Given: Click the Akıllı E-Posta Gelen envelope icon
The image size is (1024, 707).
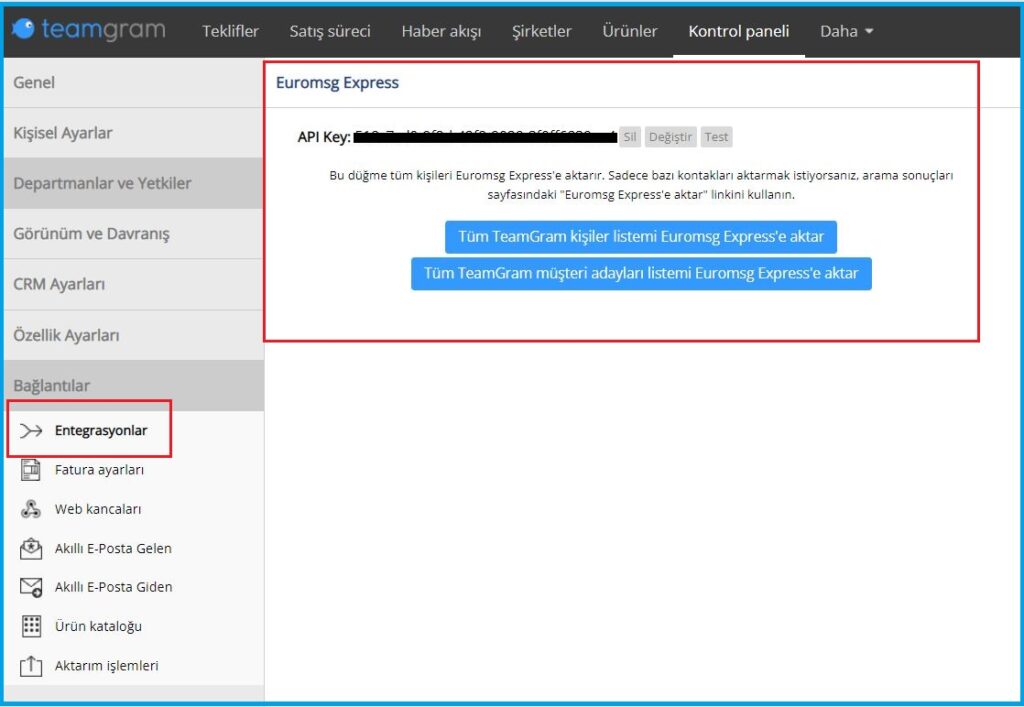Looking at the screenshot, I should (x=31, y=548).
